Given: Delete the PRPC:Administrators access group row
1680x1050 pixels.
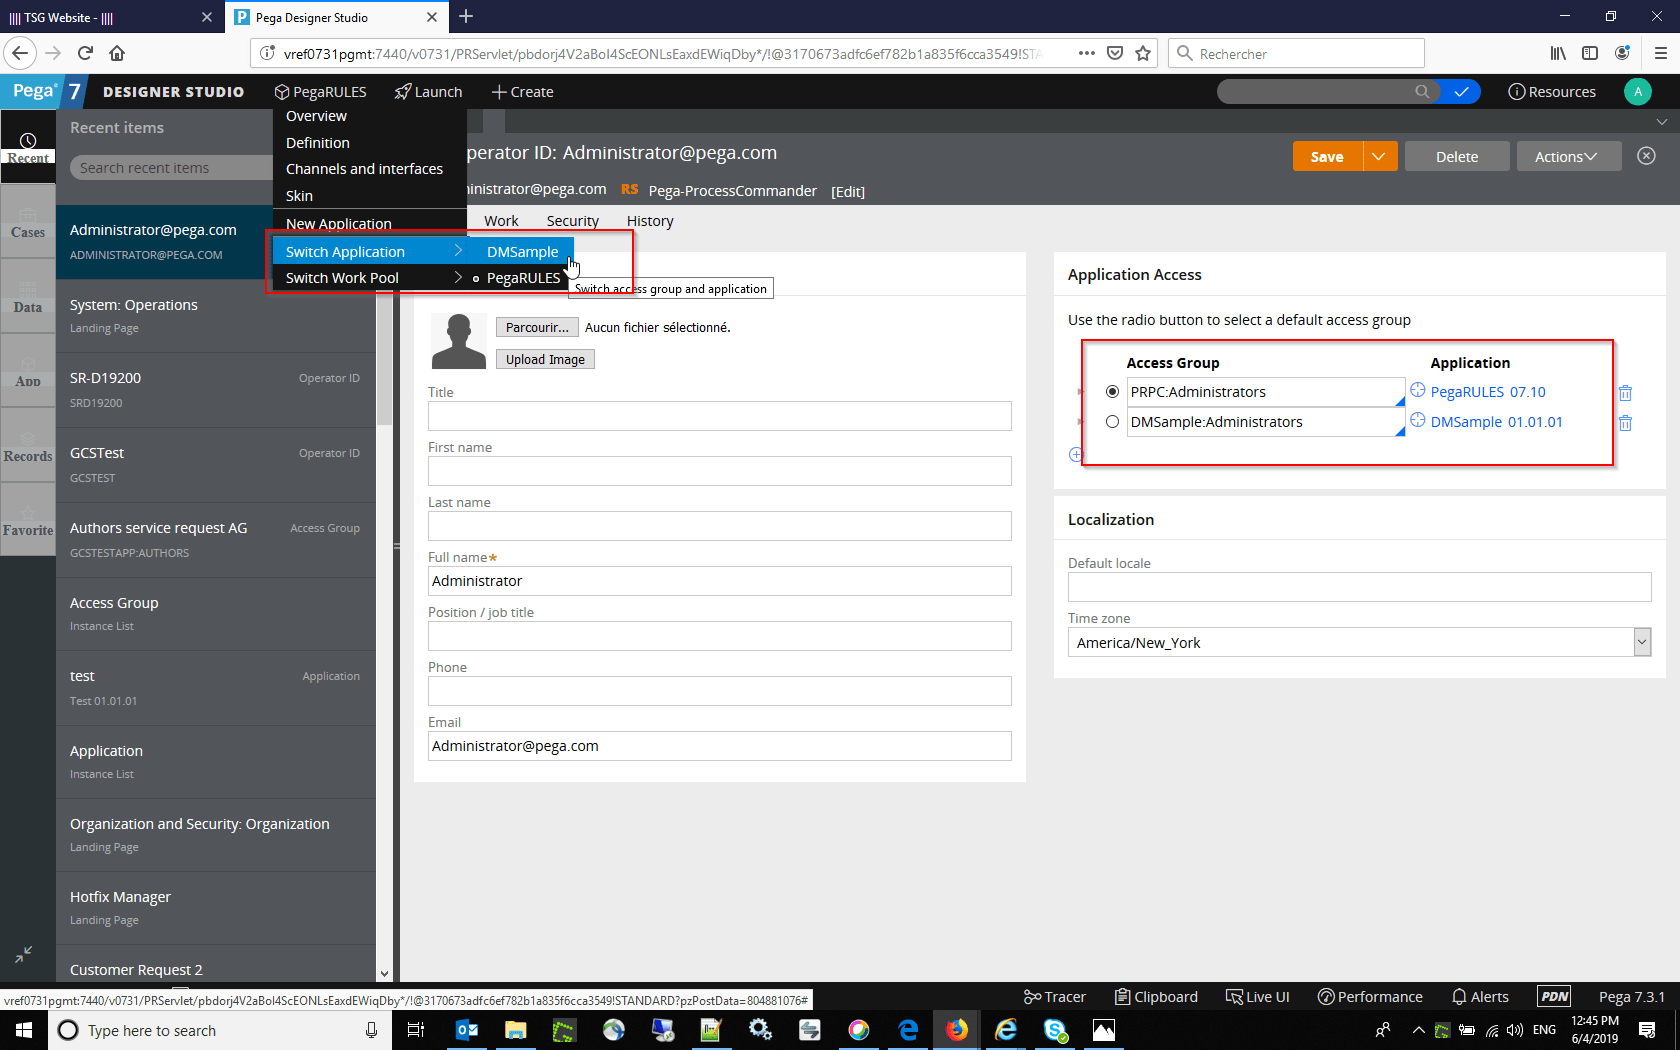Looking at the screenshot, I should point(1625,393).
